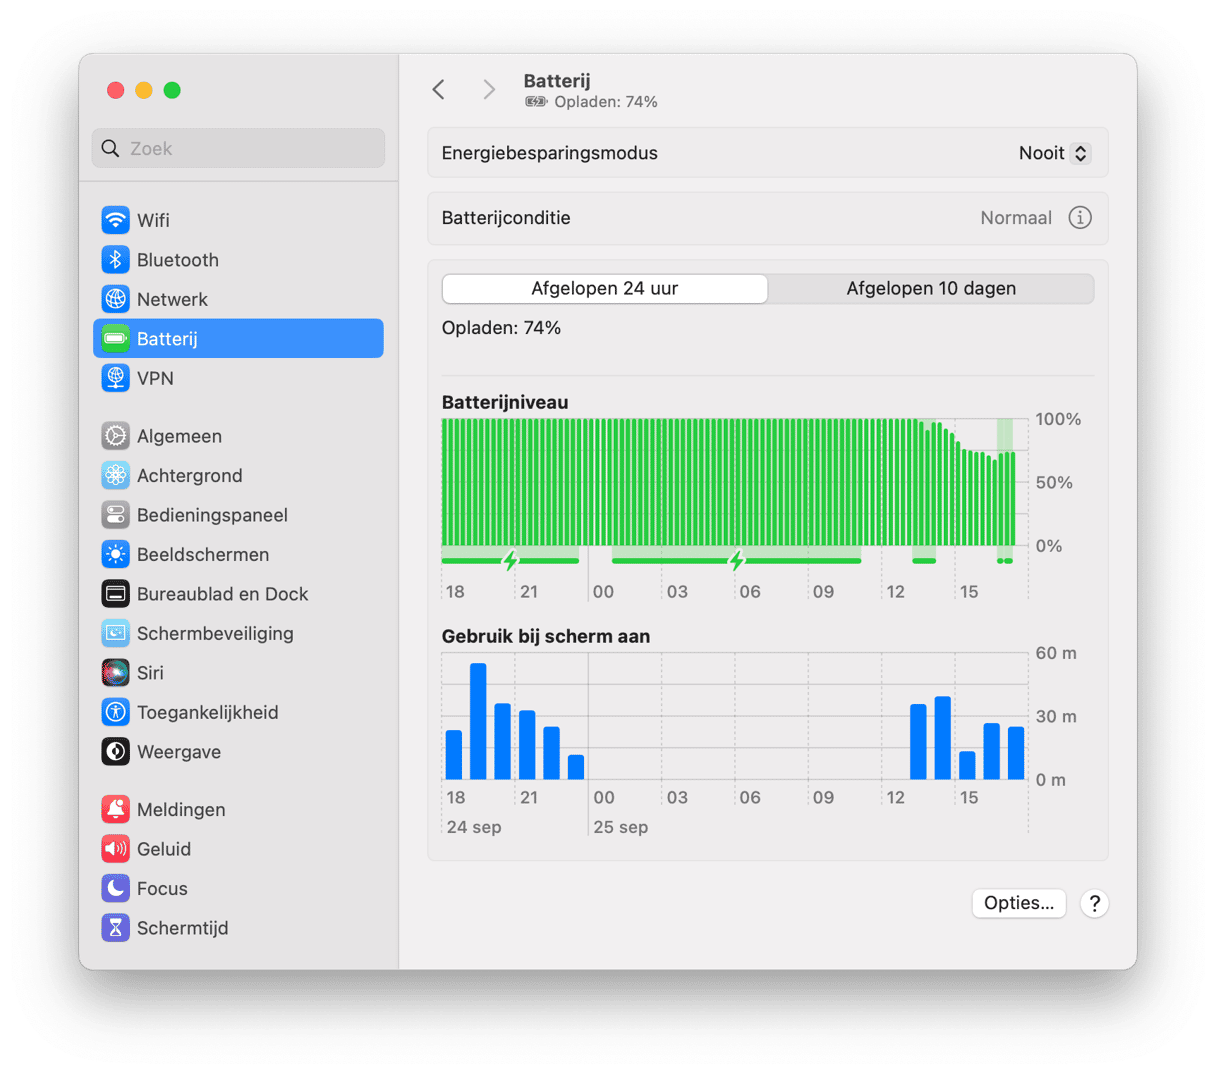Click the Bedieningspaneel switches icon
This screenshot has width=1216, height=1074.
point(116,515)
